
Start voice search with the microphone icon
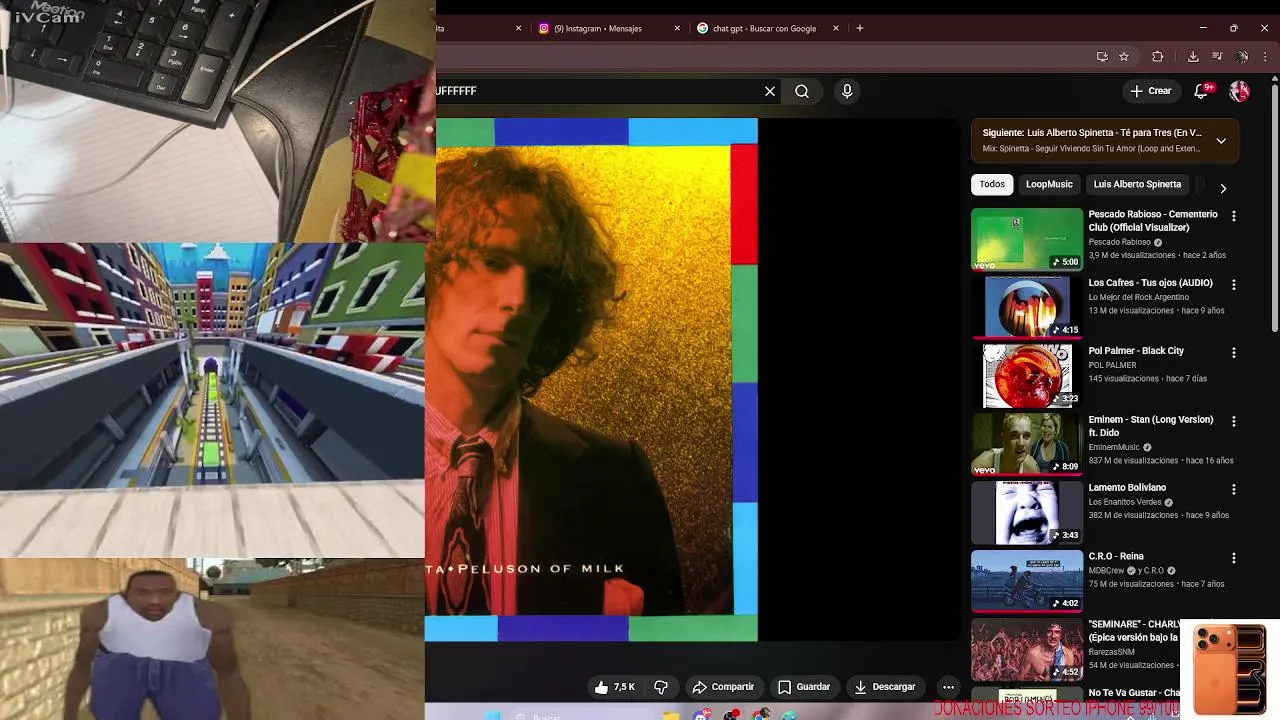[847, 91]
